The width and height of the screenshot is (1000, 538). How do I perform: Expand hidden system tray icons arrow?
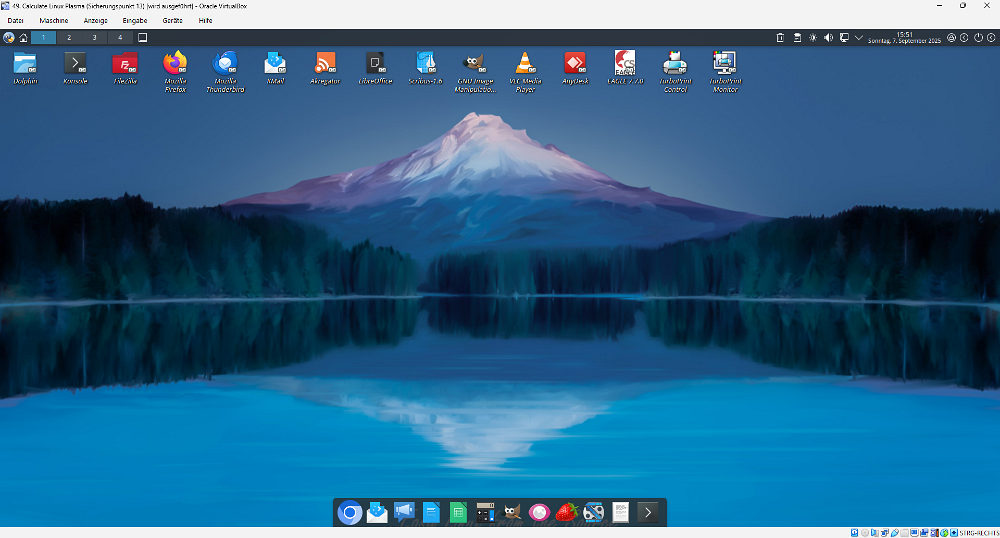click(x=859, y=38)
